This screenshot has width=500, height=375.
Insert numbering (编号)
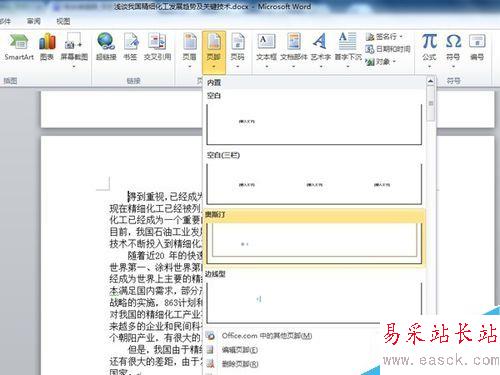pyautogui.click(x=477, y=48)
